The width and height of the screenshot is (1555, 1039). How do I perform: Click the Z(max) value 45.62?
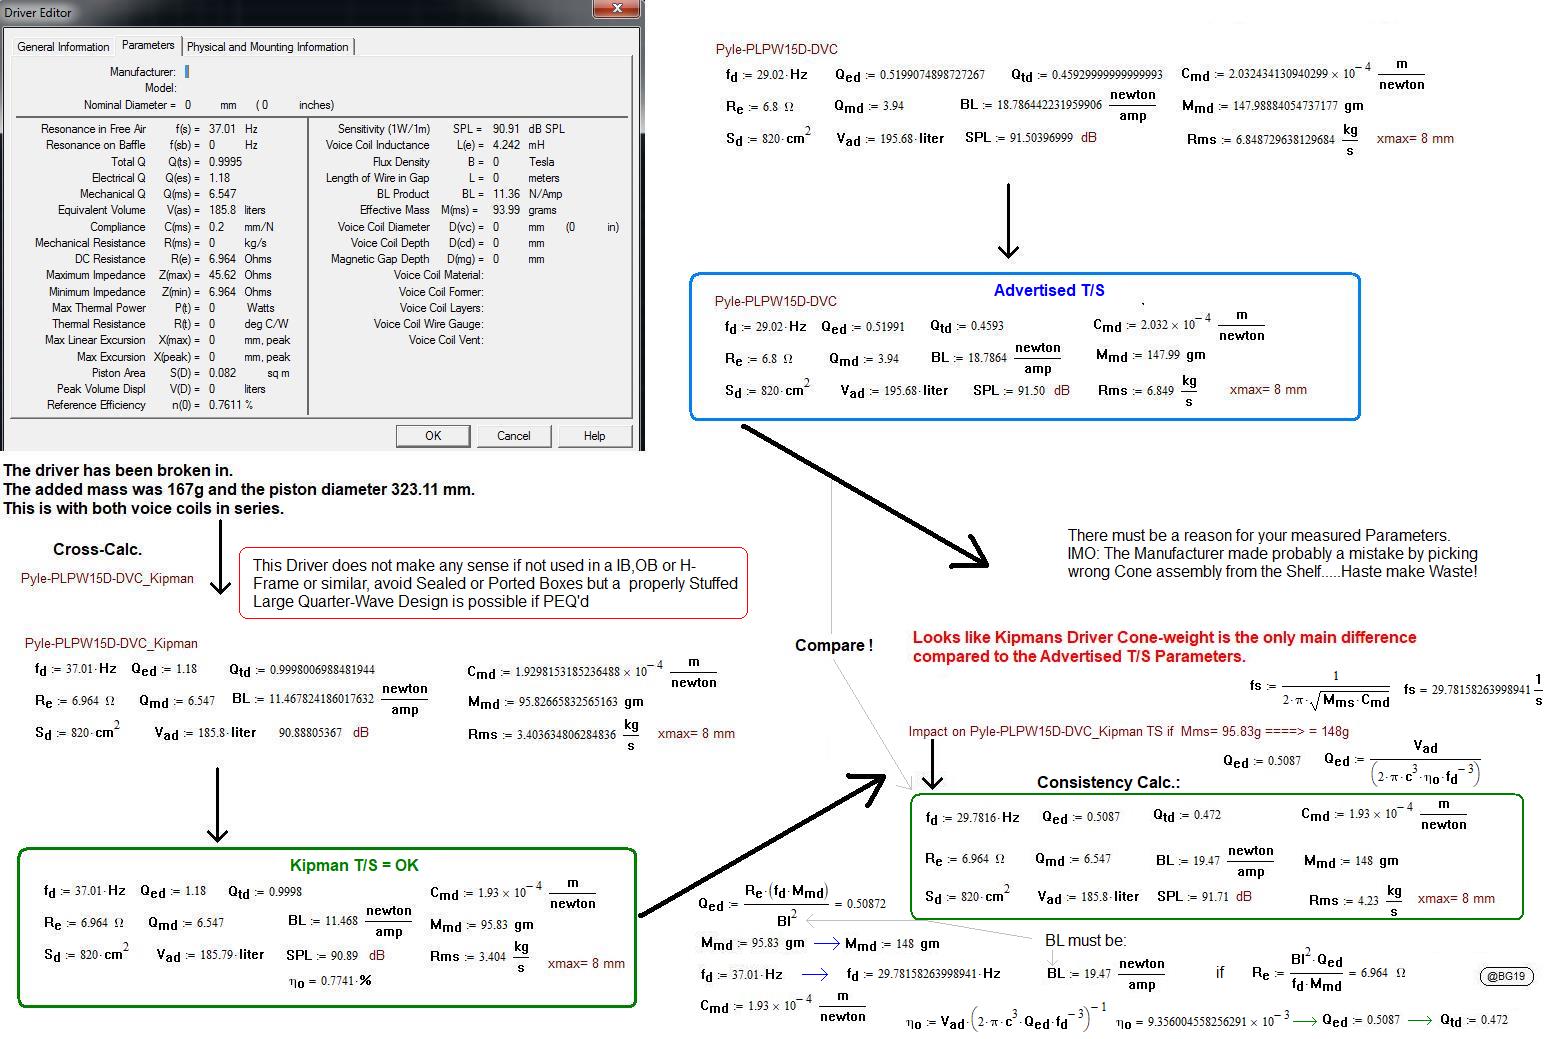click(x=223, y=275)
